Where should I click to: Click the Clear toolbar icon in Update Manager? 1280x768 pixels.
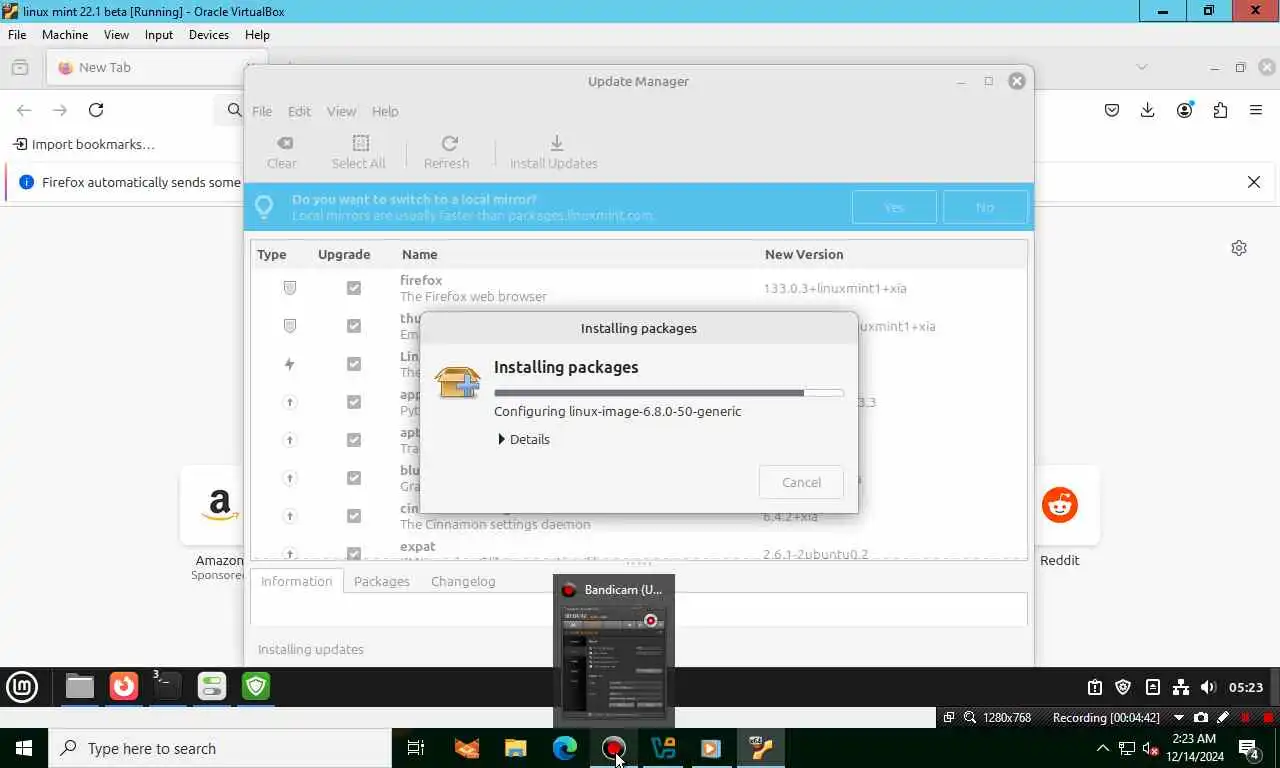[282, 152]
